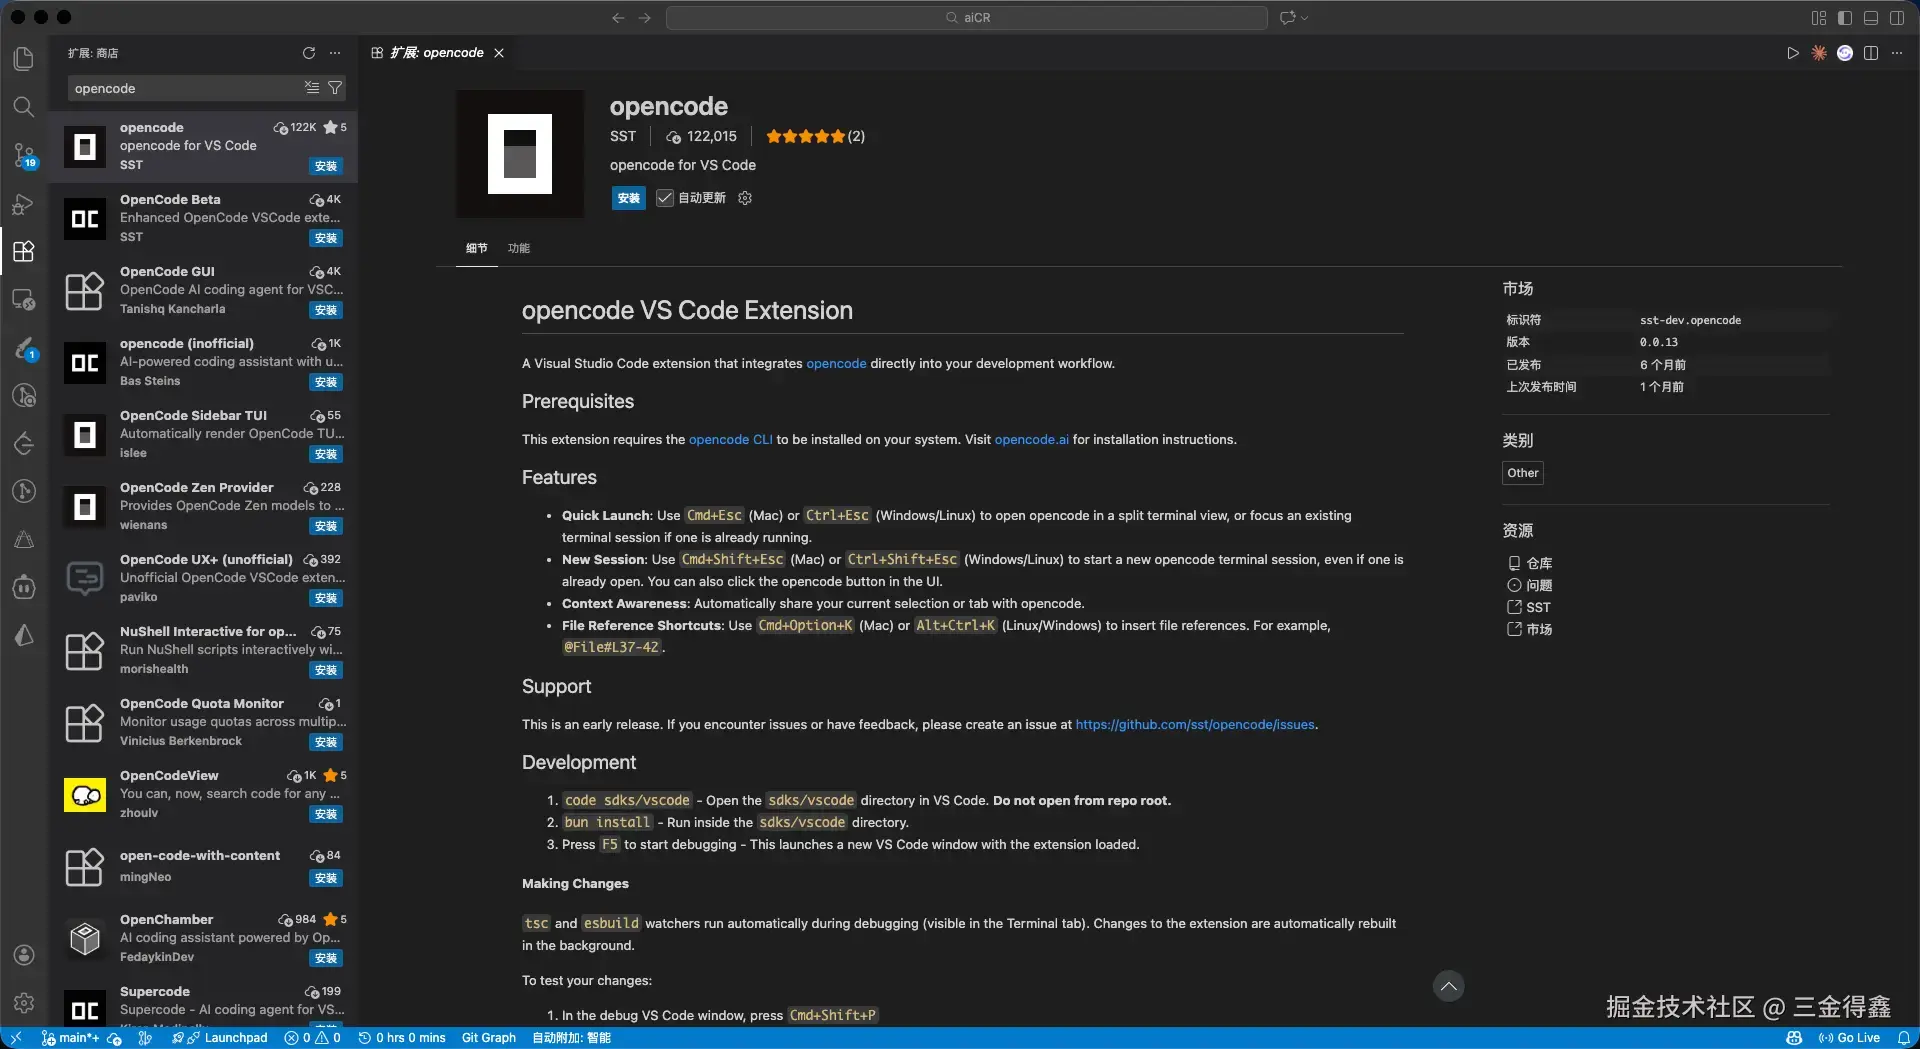
Task: Close the opencode extension tab
Action: pos(499,53)
